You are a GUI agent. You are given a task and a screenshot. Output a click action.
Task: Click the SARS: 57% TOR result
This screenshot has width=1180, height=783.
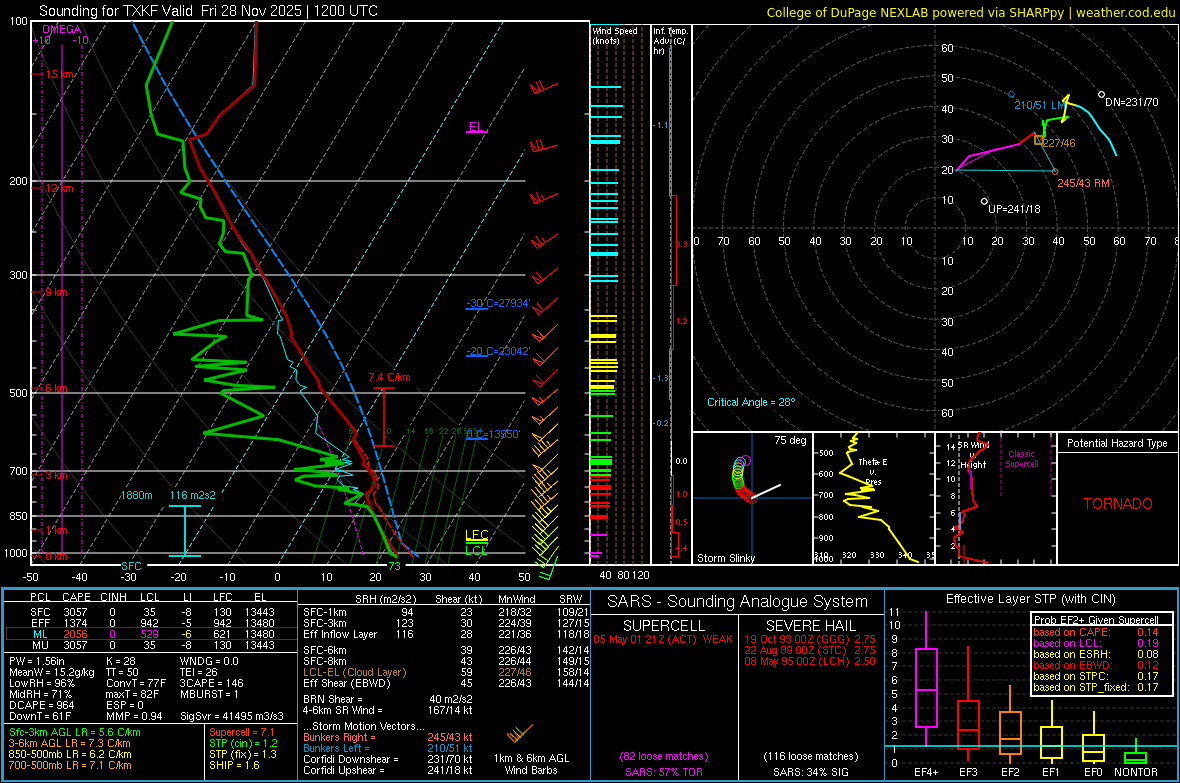[664, 772]
